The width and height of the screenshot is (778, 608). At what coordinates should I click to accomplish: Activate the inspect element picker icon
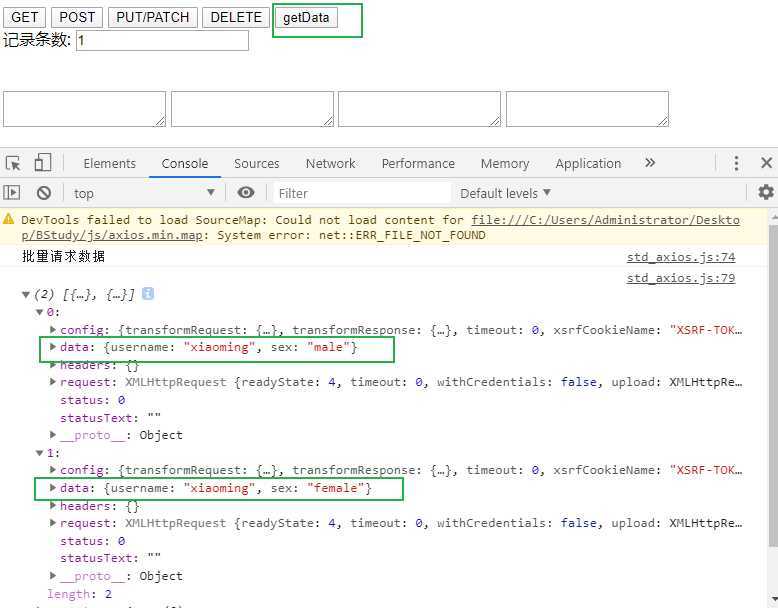tap(13, 163)
